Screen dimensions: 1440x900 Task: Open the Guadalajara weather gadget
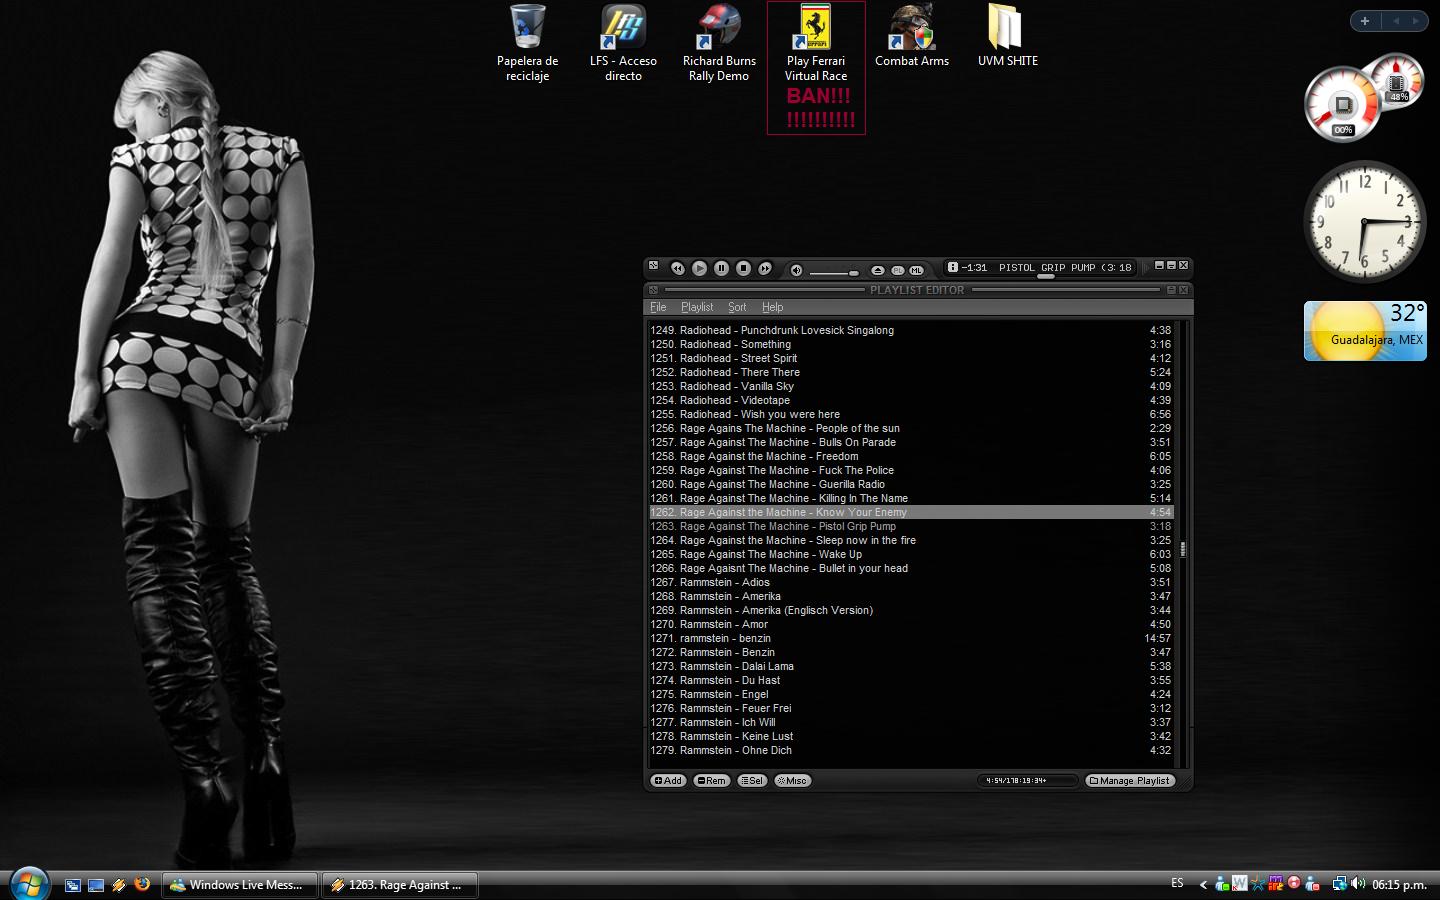point(1365,331)
